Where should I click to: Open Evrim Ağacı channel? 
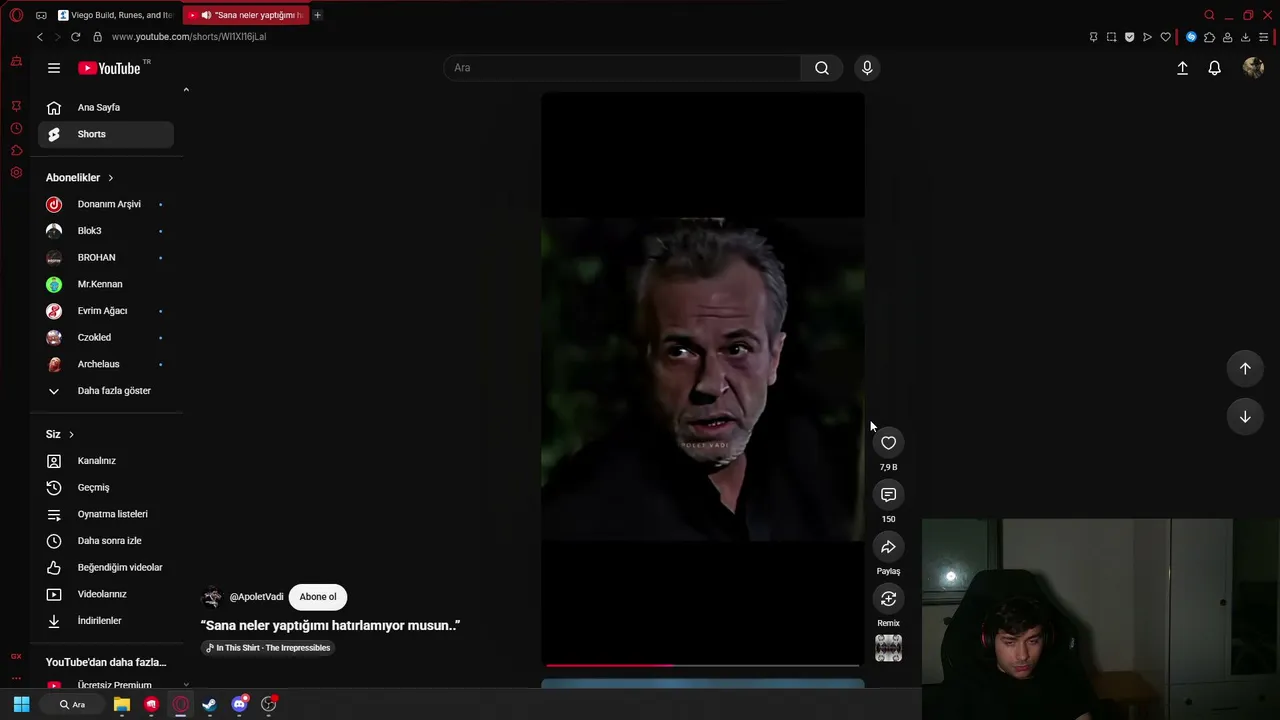pyautogui.click(x=106, y=311)
